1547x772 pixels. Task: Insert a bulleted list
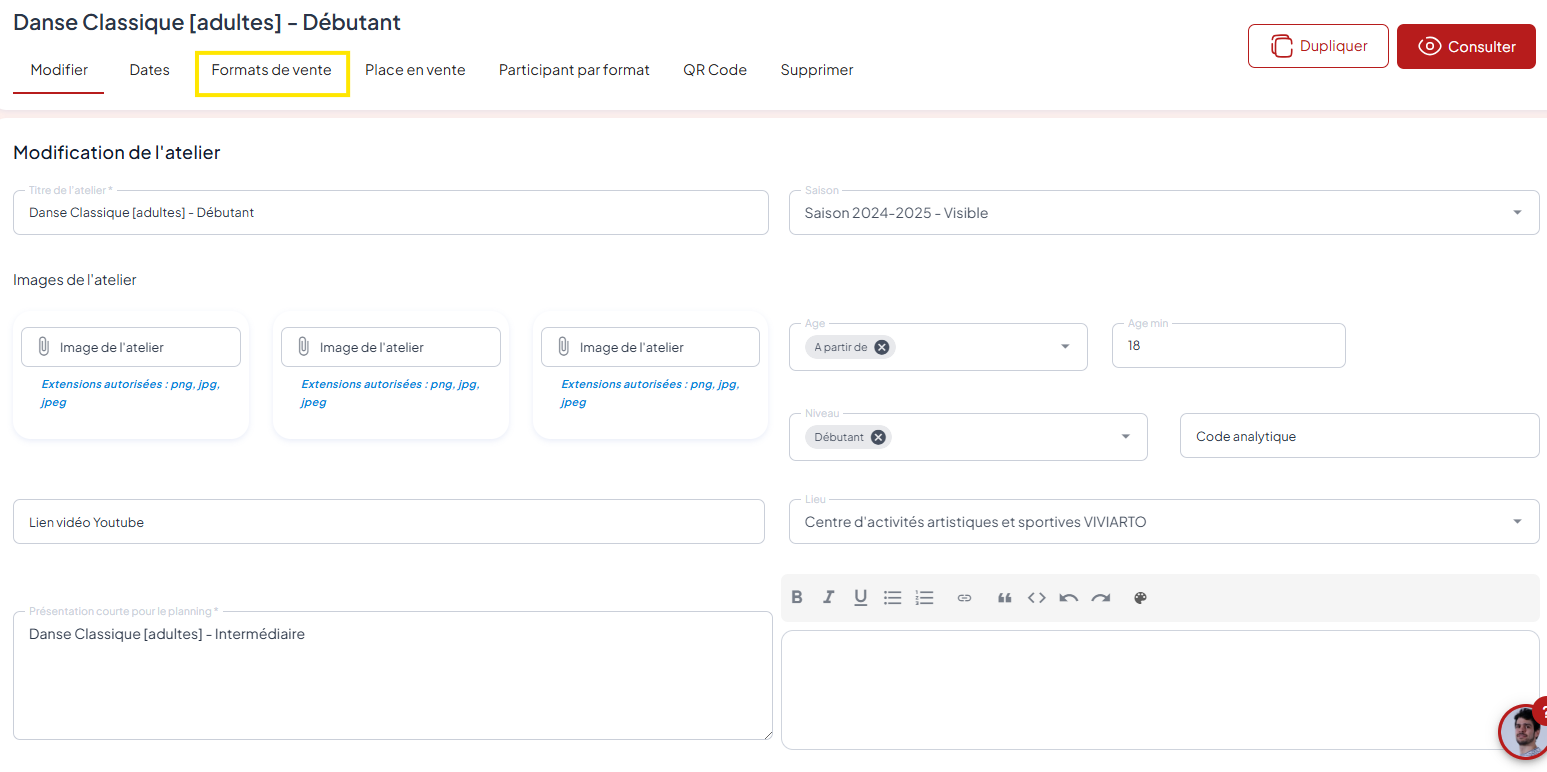point(892,598)
